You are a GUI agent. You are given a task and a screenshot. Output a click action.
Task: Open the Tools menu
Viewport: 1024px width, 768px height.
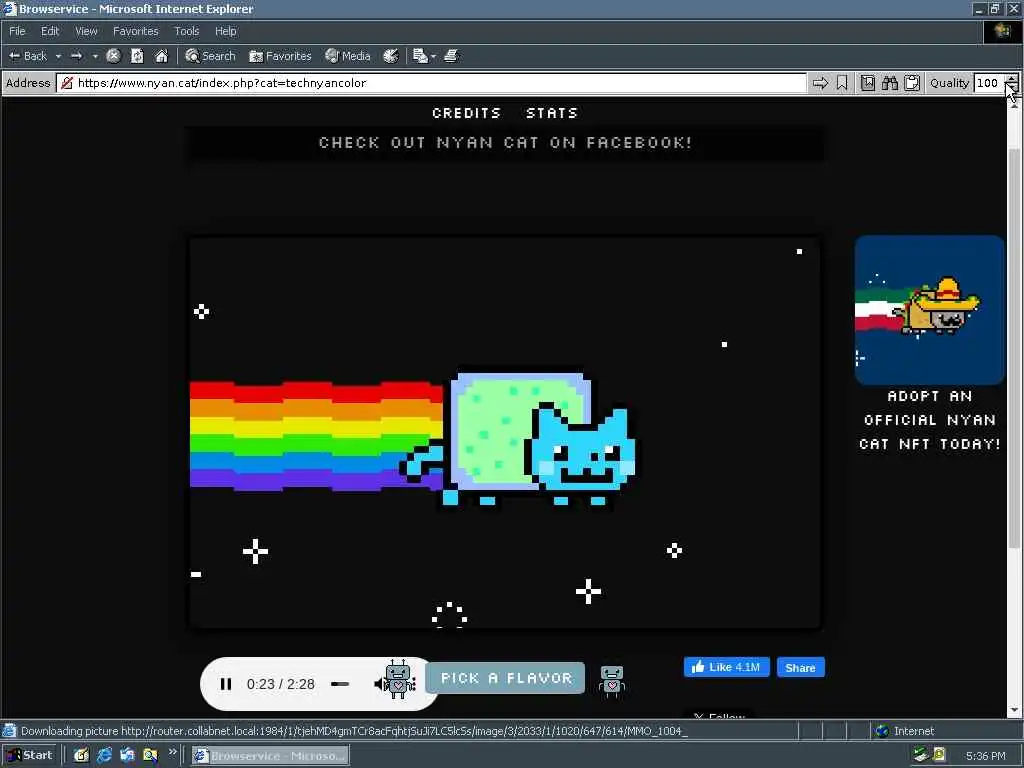point(186,31)
